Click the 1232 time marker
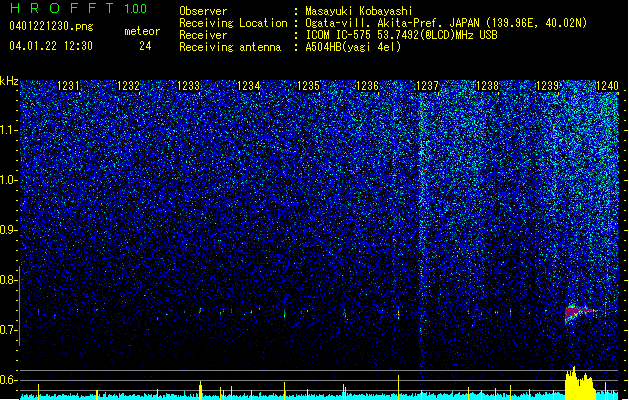629x400 pixels. pos(128,86)
